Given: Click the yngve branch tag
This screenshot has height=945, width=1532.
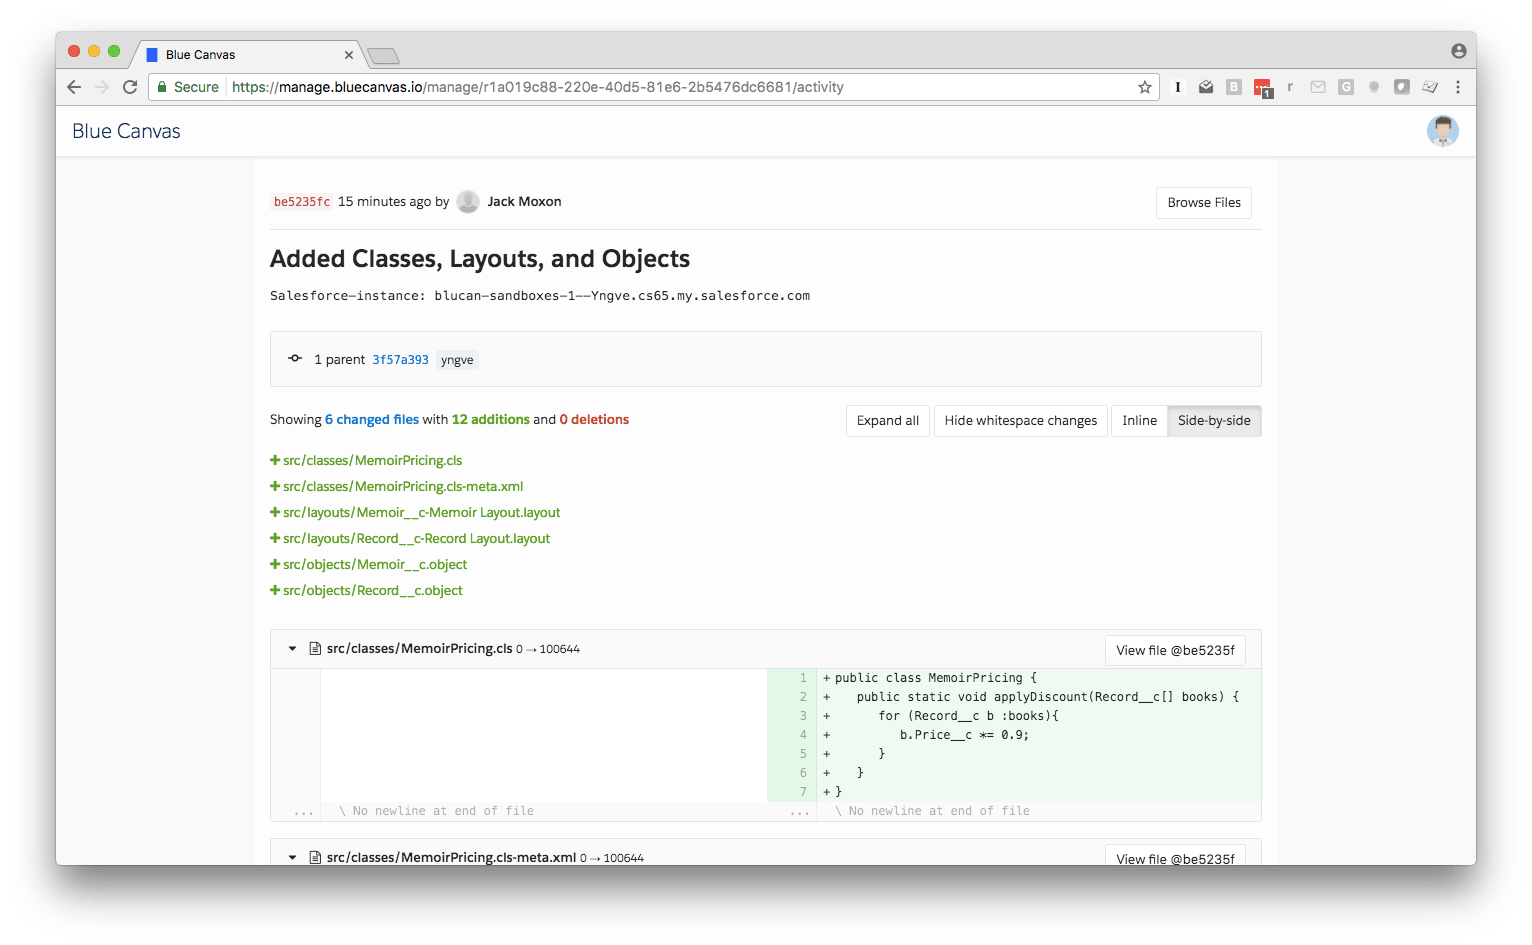Looking at the screenshot, I should tap(457, 360).
